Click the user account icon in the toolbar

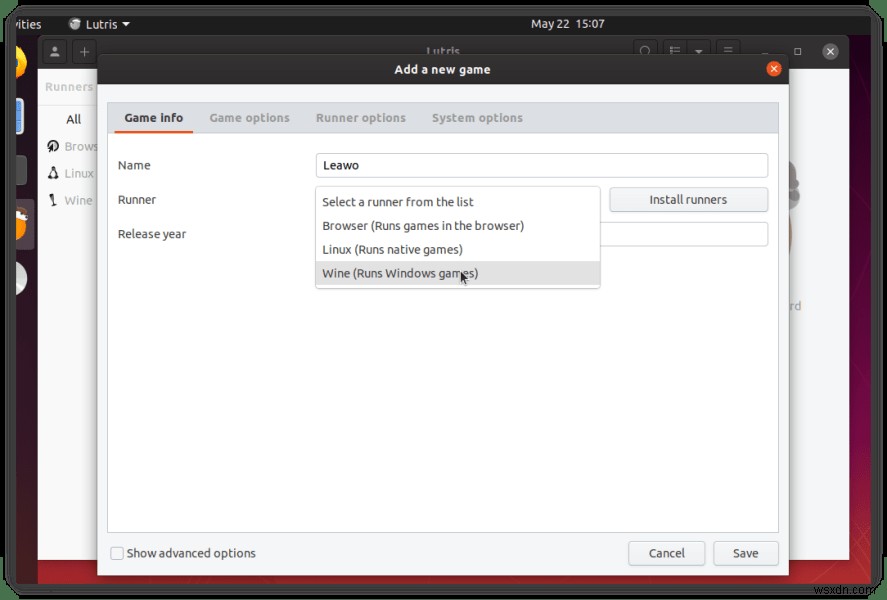click(54, 51)
